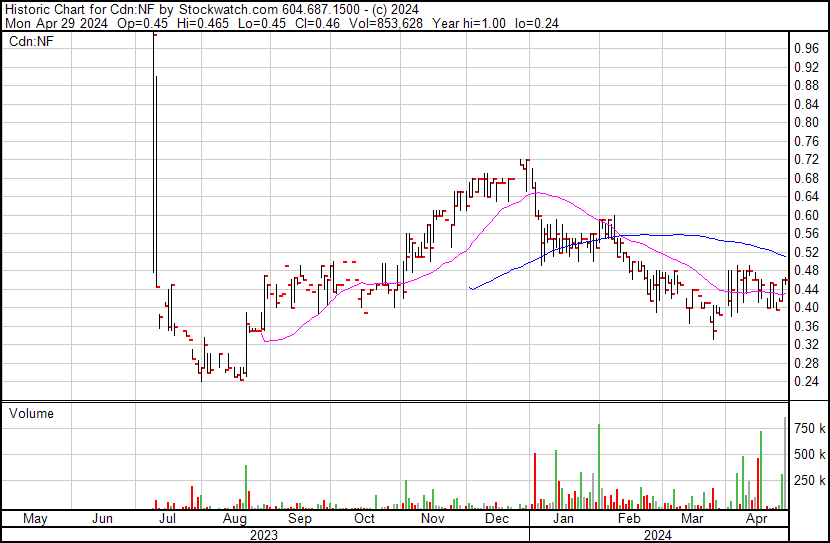Image resolution: width=830 pixels, height=543 pixels.
Task: Click the Year hi=1.00 header value
Action: [x=469, y=23]
